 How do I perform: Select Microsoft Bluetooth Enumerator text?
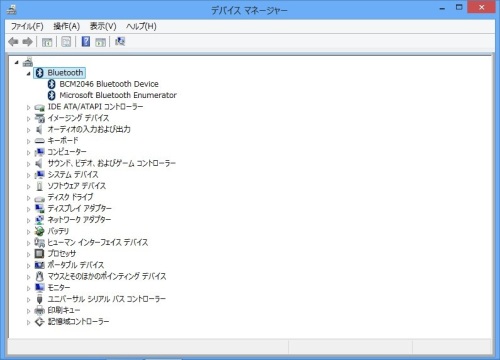point(118,95)
